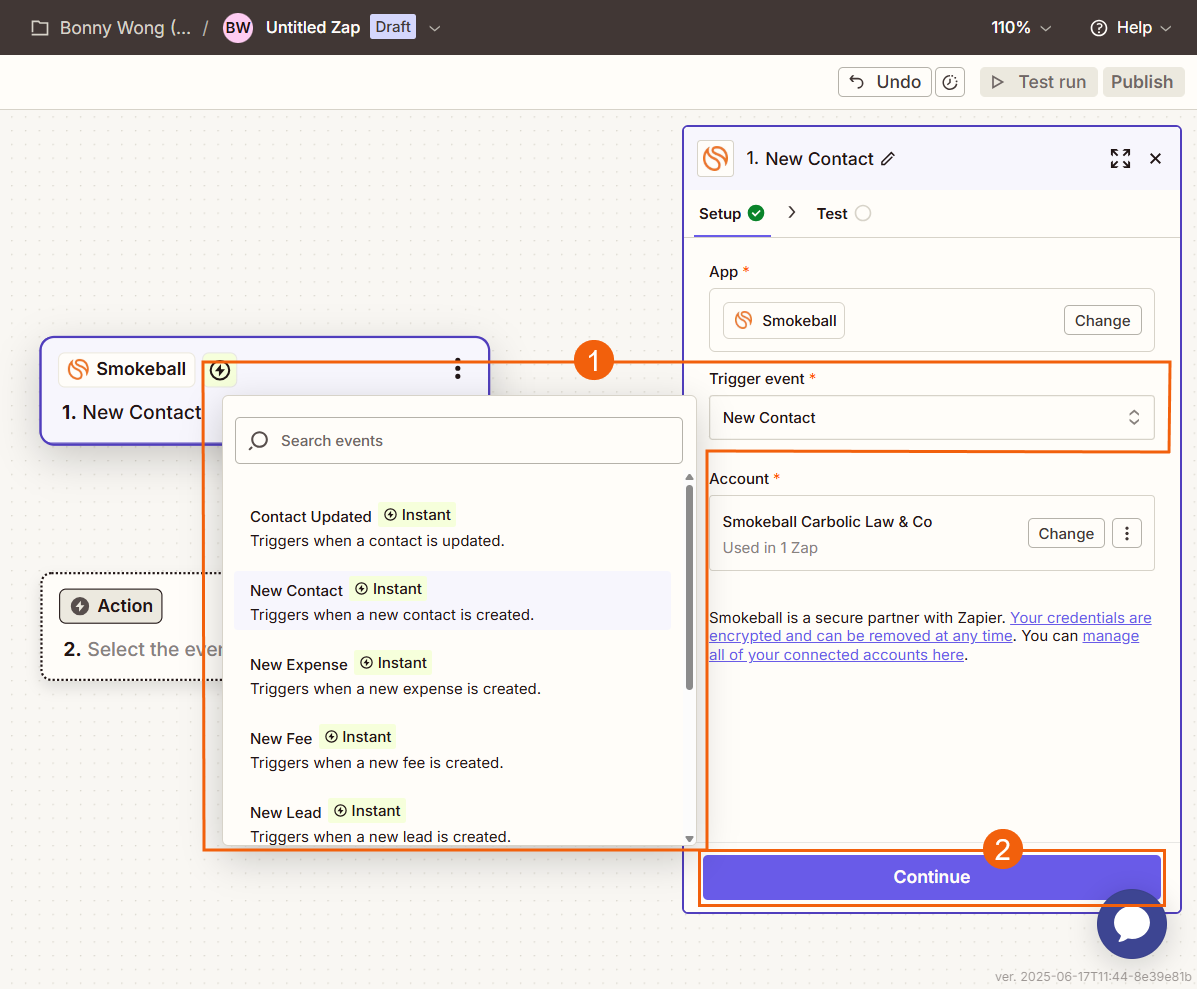Click the Draft status badge
The width and height of the screenshot is (1197, 989).
(x=393, y=27)
